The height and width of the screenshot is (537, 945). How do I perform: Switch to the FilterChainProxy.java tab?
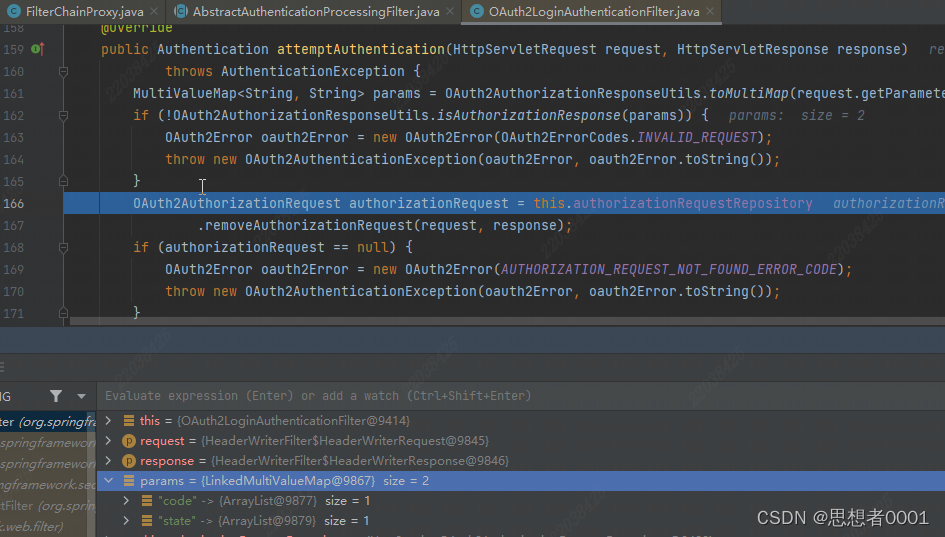[x=85, y=12]
